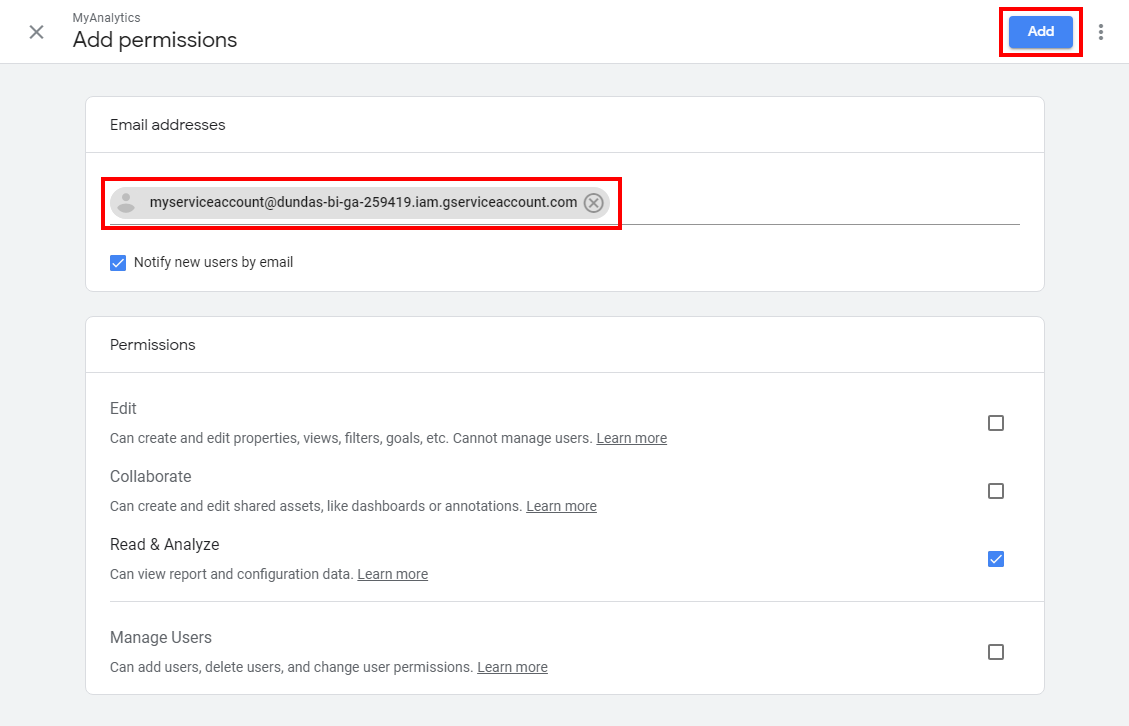
Task: Open the vertical dots menu beside Add
Action: 1101,31
